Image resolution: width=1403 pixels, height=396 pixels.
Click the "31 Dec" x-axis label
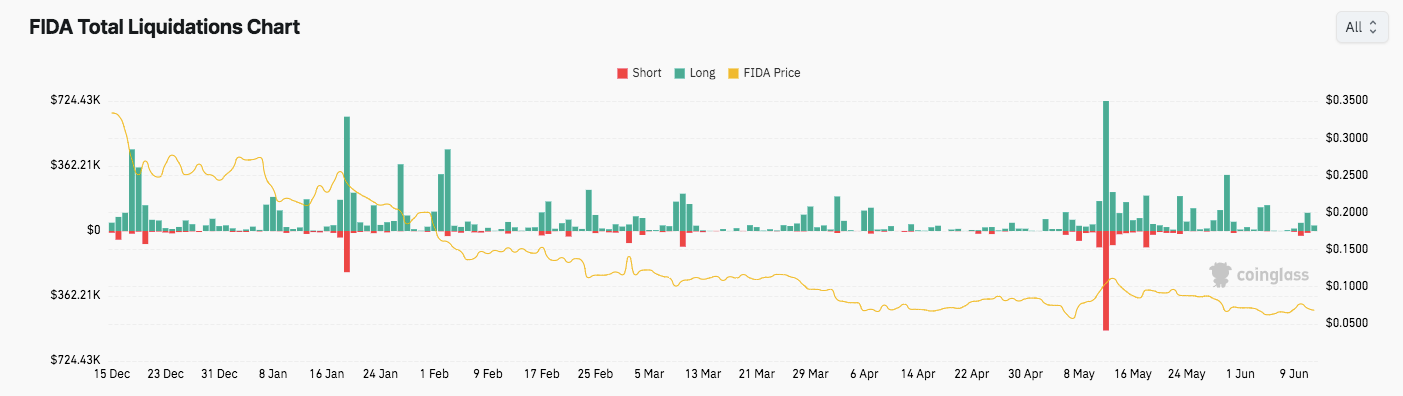click(x=219, y=374)
